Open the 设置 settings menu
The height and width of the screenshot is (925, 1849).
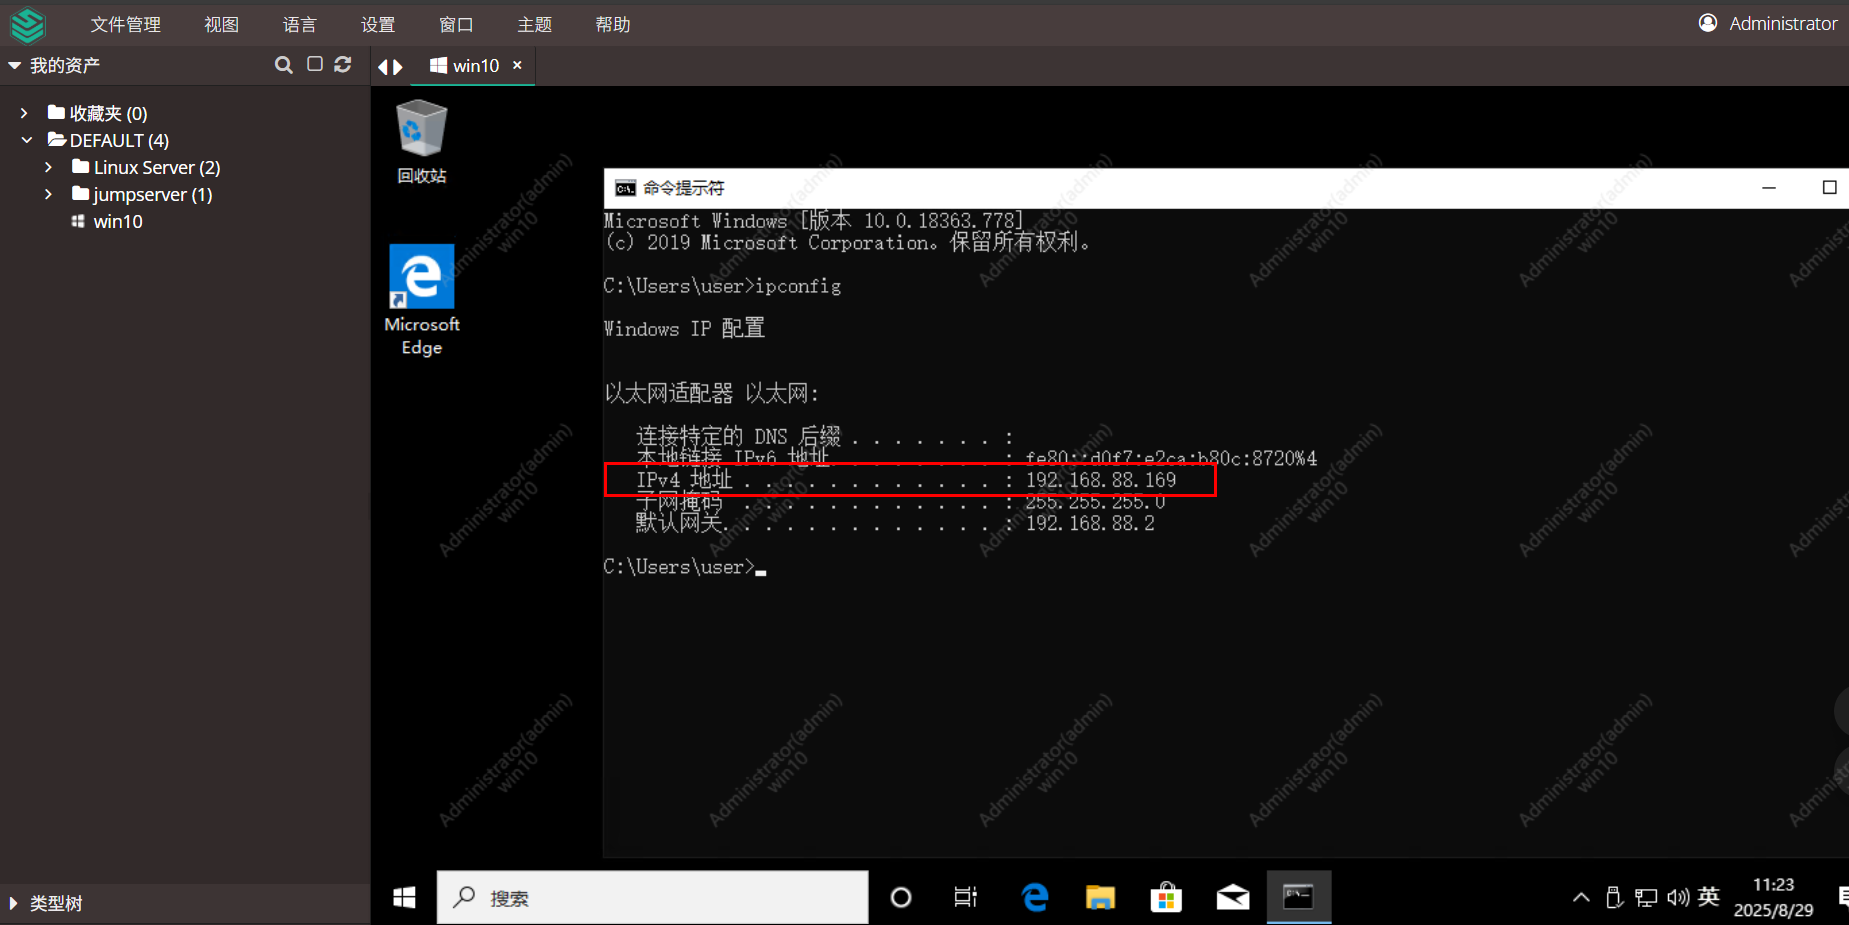377,24
